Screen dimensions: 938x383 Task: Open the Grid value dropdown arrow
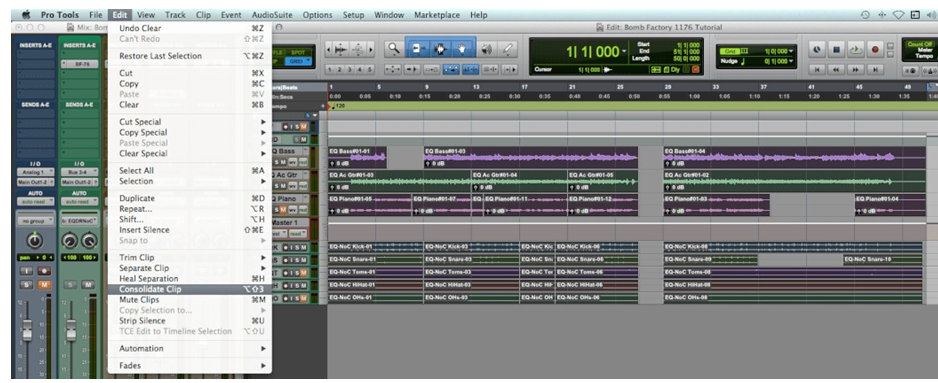pos(791,51)
